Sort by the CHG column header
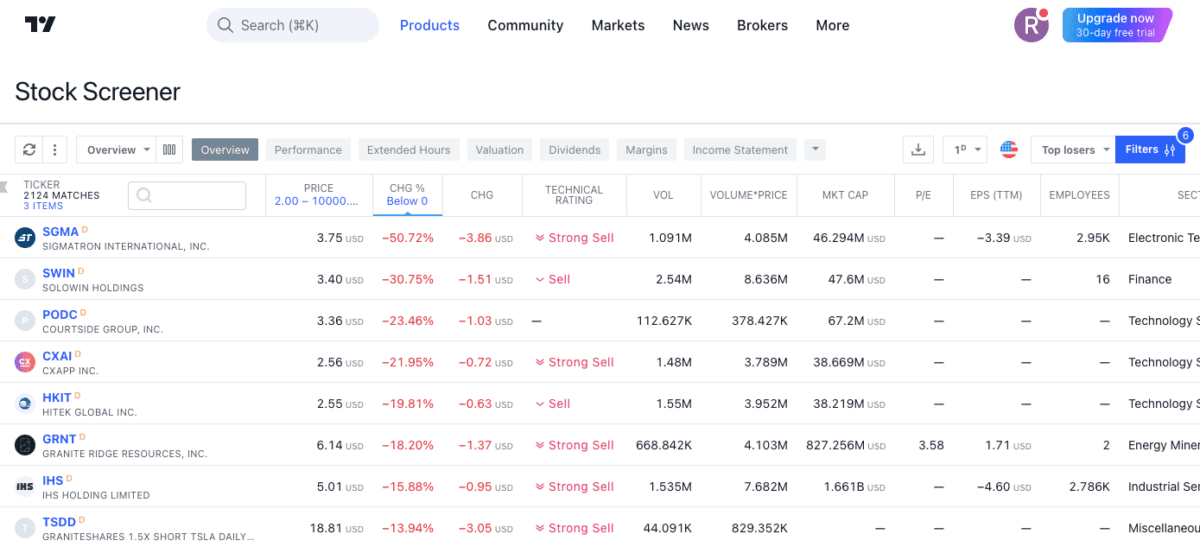This screenshot has height=547, width=1200. point(482,195)
